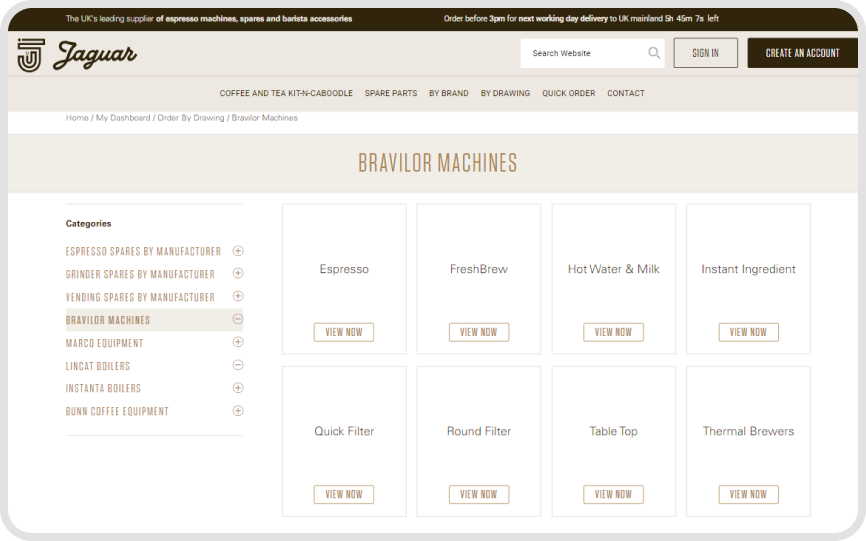866x541 pixels.
Task: Click the next working day delivery notice
Action: (x=581, y=18)
